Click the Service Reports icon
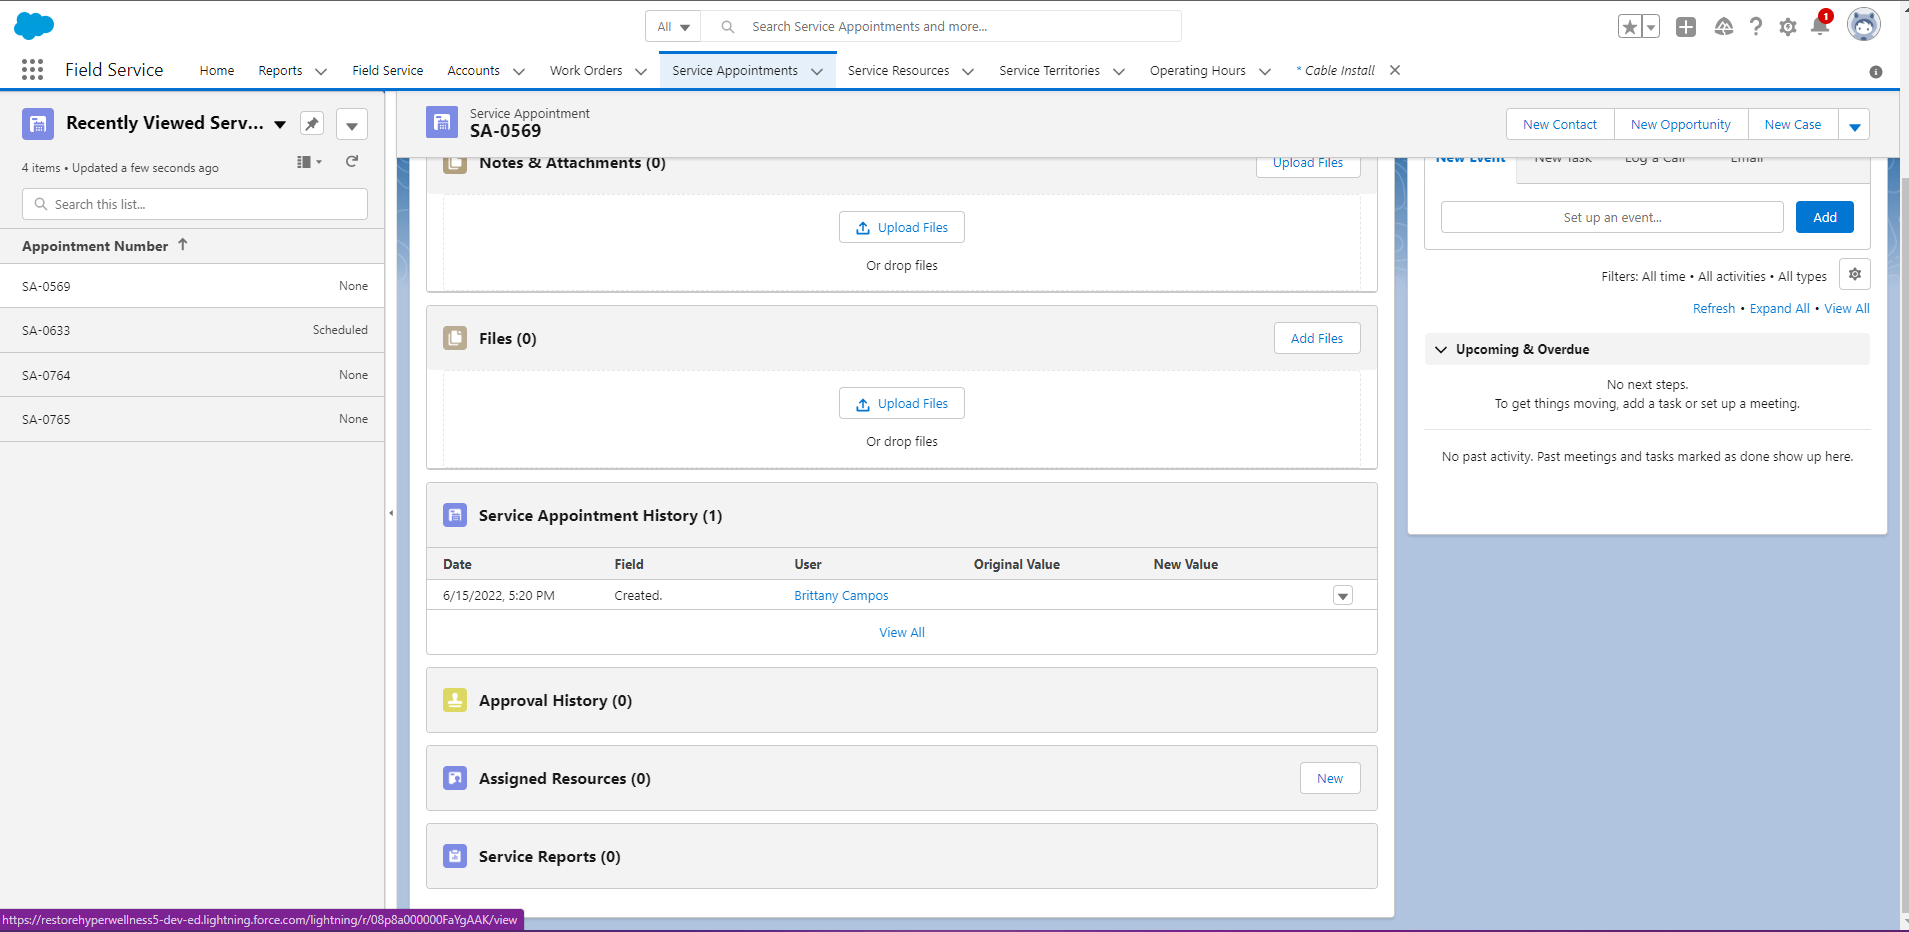The height and width of the screenshot is (932, 1909). (x=455, y=856)
